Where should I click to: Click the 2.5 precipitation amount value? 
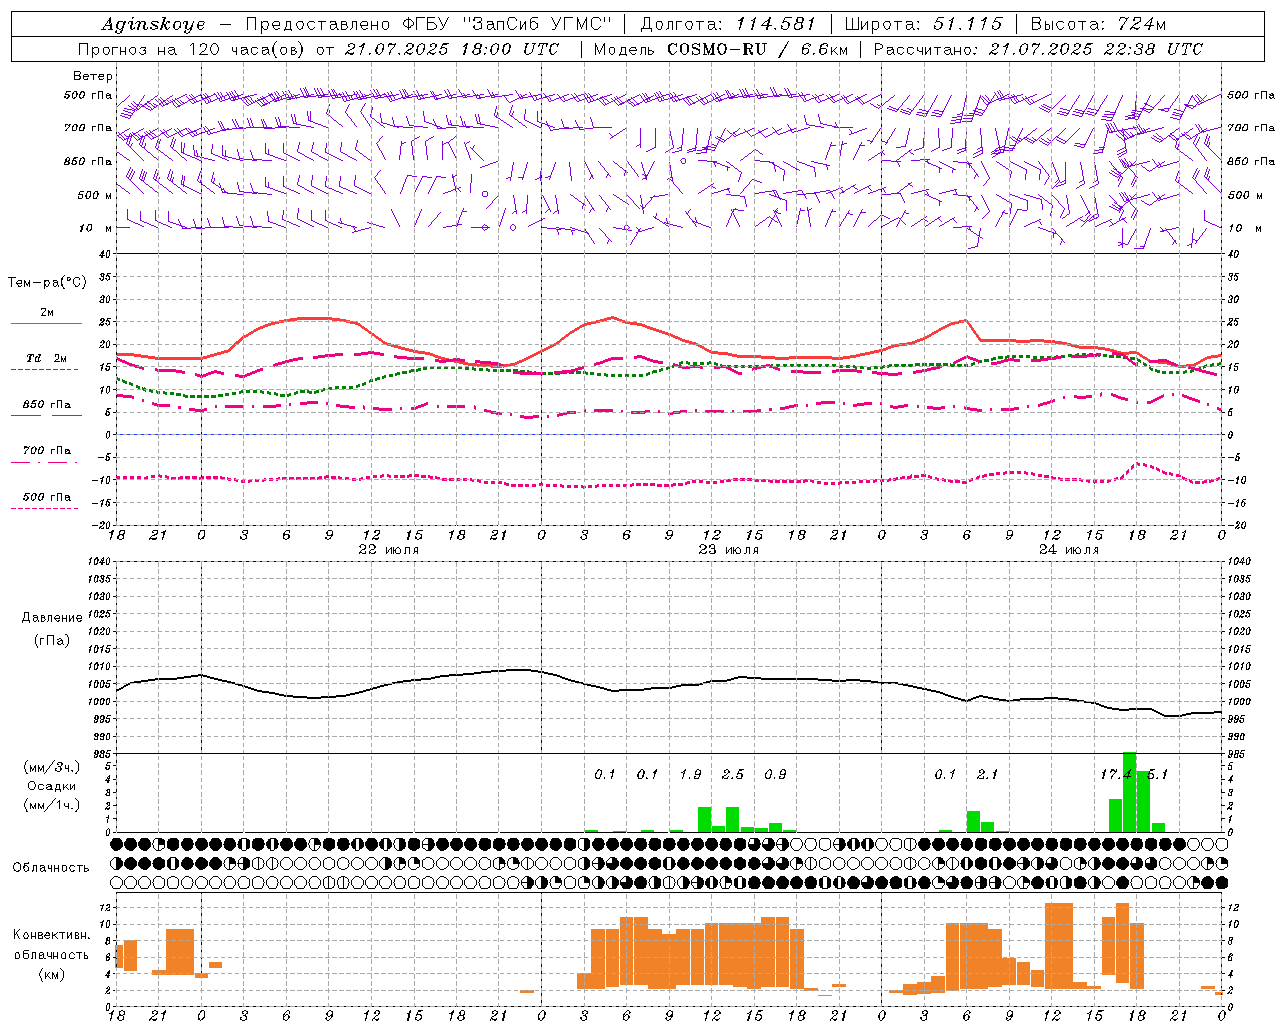click(733, 774)
